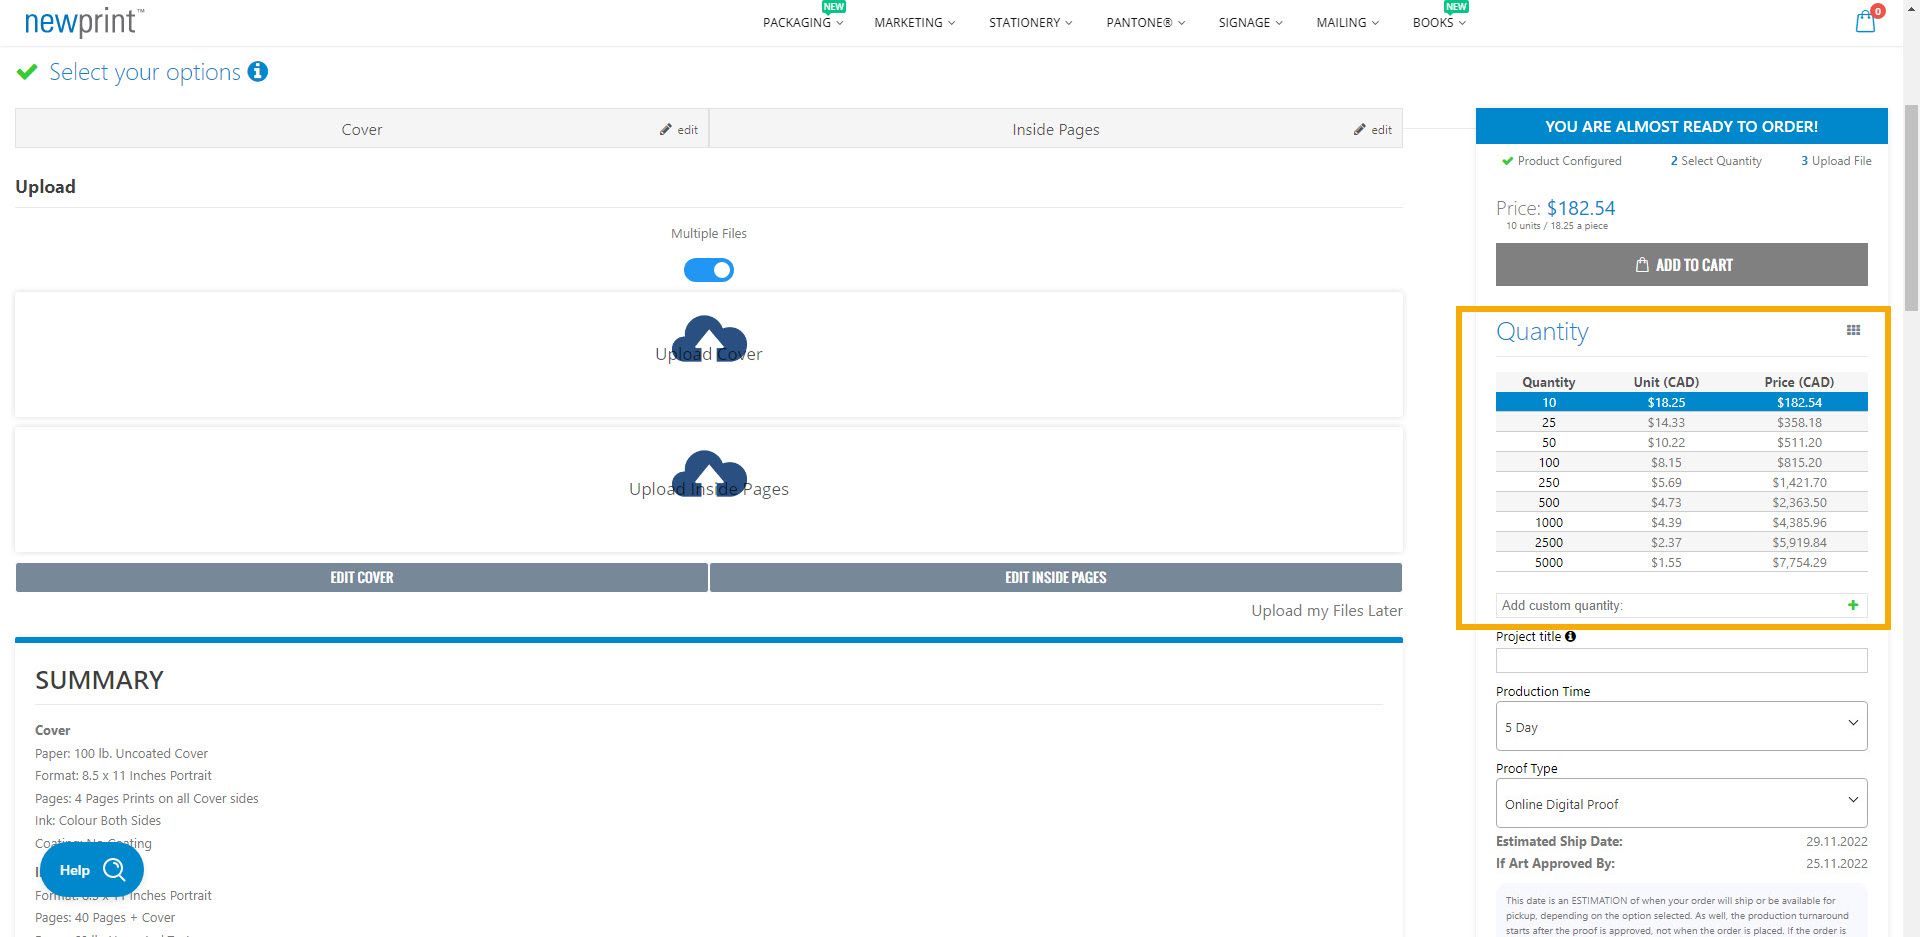Image resolution: width=1920 pixels, height=937 pixels.
Task: Click the Edit Cover button
Action: pos(361,577)
